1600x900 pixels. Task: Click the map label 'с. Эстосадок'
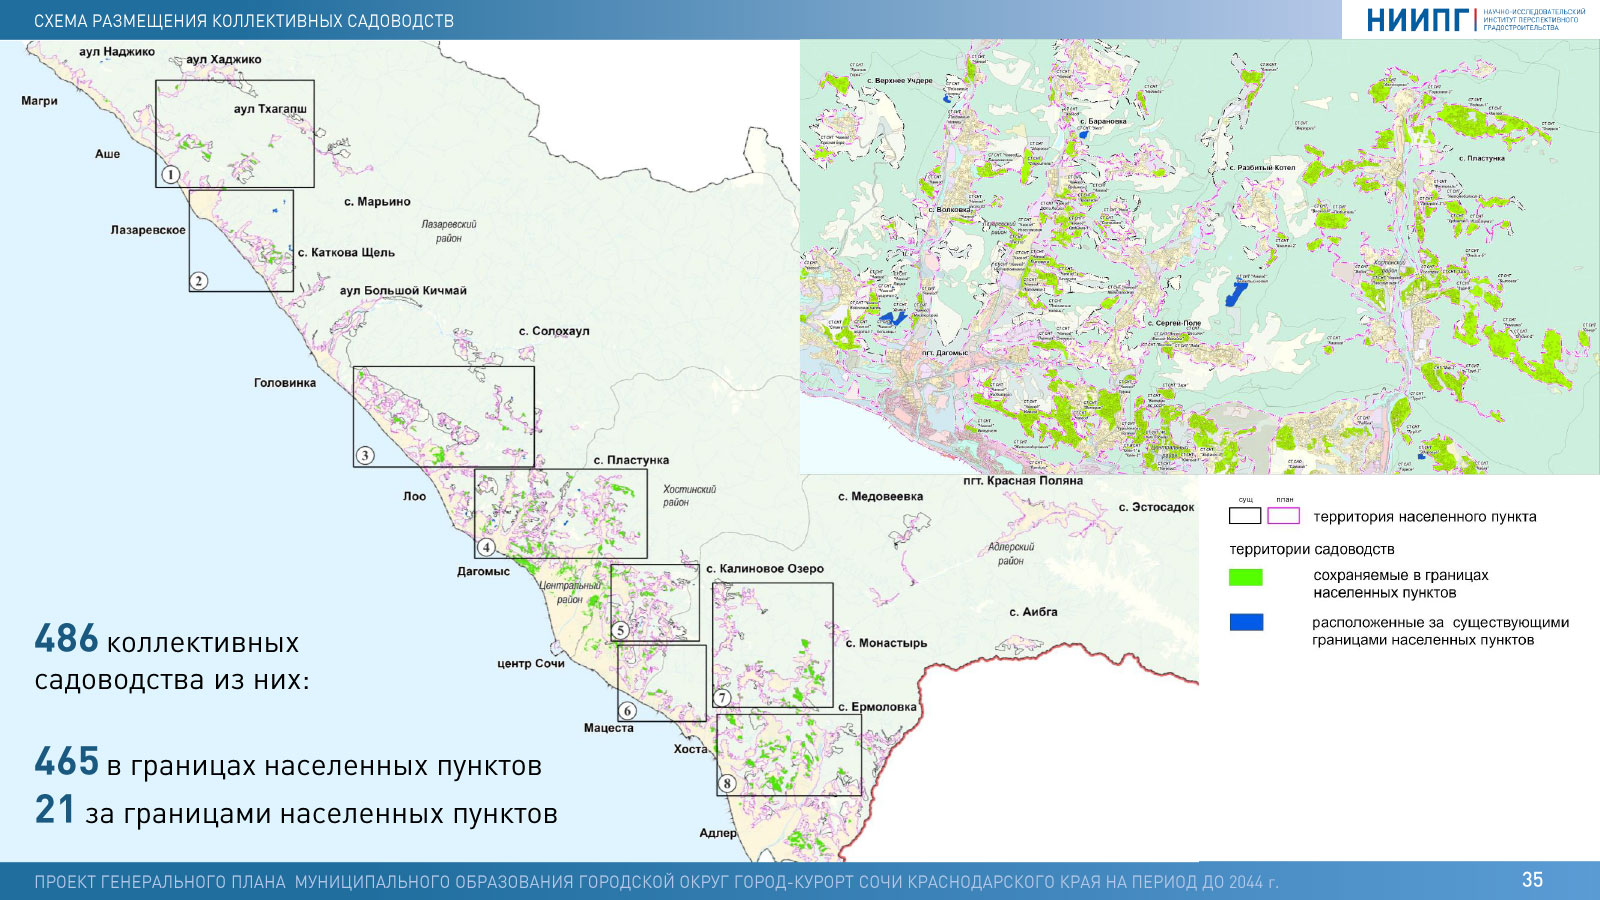[x=1156, y=508]
